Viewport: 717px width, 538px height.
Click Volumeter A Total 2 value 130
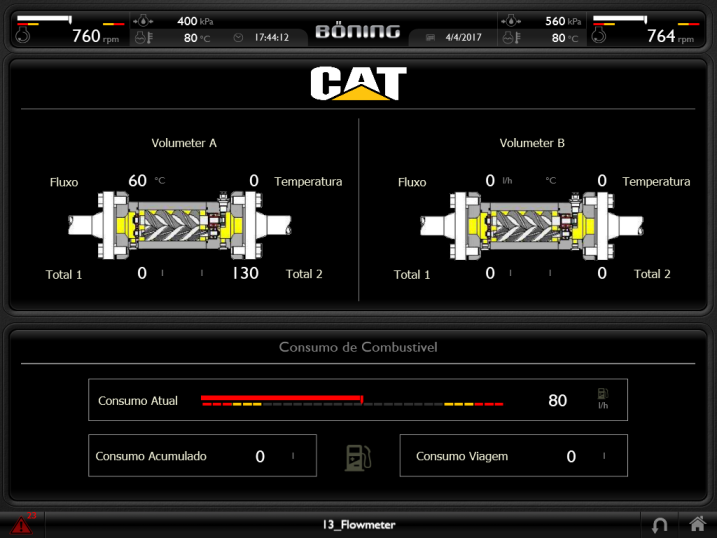tap(245, 273)
